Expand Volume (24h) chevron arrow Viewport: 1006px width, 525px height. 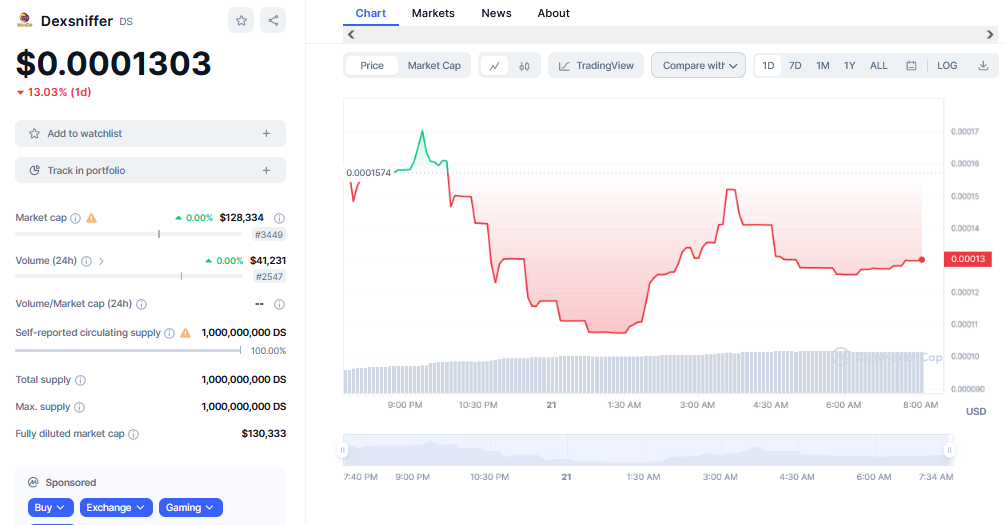pyautogui.click(x=101, y=261)
